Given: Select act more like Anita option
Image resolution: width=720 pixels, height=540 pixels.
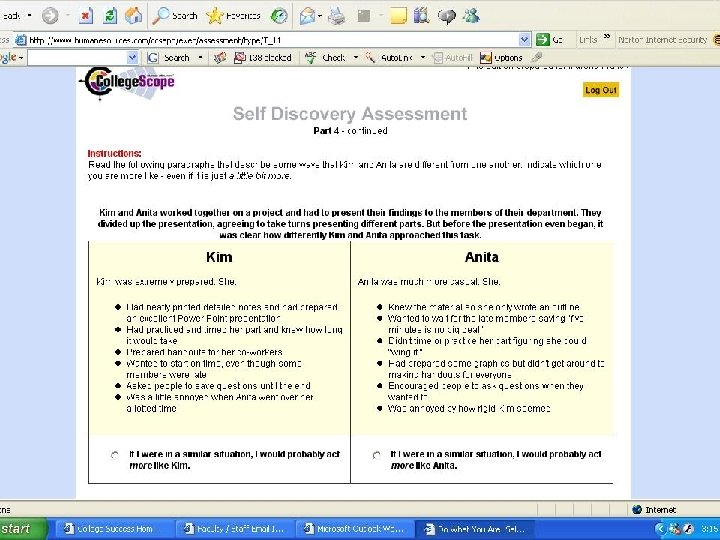Looking at the screenshot, I should pyautogui.click(x=377, y=455).
